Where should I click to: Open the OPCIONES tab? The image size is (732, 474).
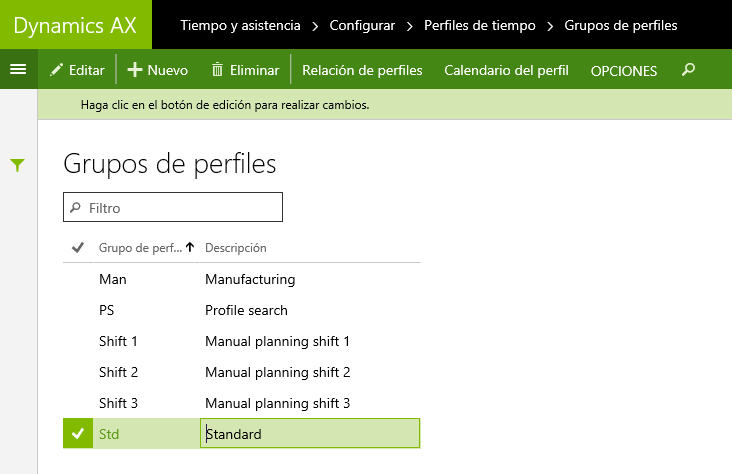(624, 71)
